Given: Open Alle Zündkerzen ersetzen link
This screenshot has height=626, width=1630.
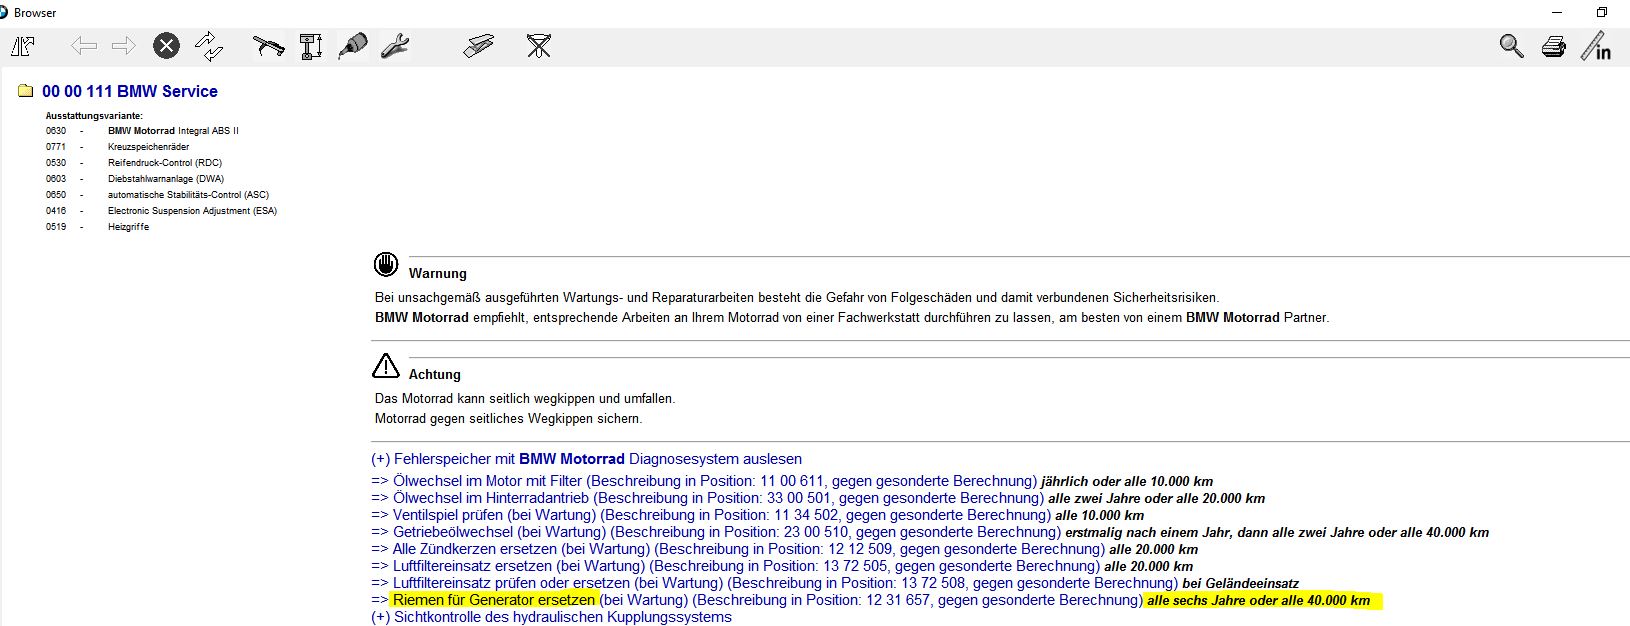Looking at the screenshot, I should coord(738,549).
